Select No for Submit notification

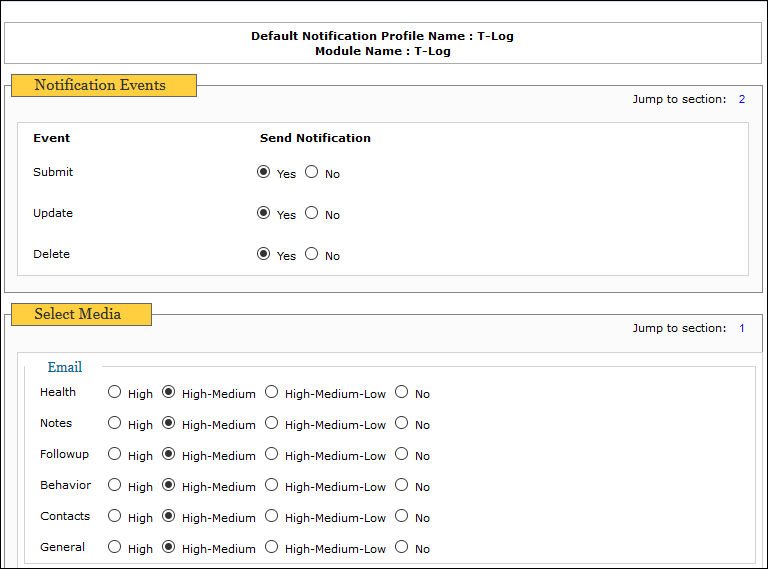tap(312, 172)
